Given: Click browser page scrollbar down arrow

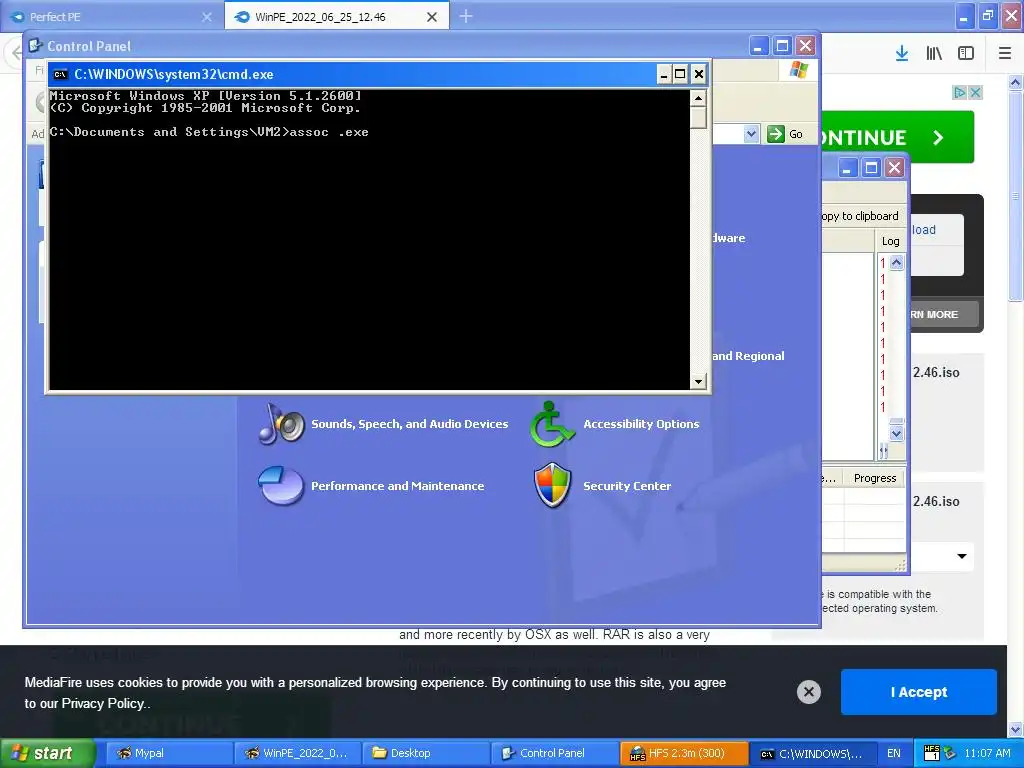Looking at the screenshot, I should pos(1016,729).
